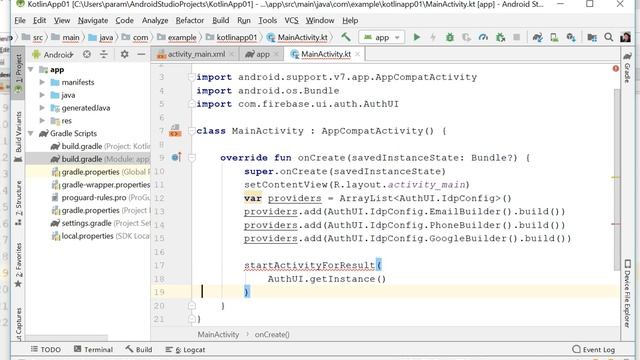Toggle the Structure side panel
Screen dimensions: 640x360
(x=18, y=203)
